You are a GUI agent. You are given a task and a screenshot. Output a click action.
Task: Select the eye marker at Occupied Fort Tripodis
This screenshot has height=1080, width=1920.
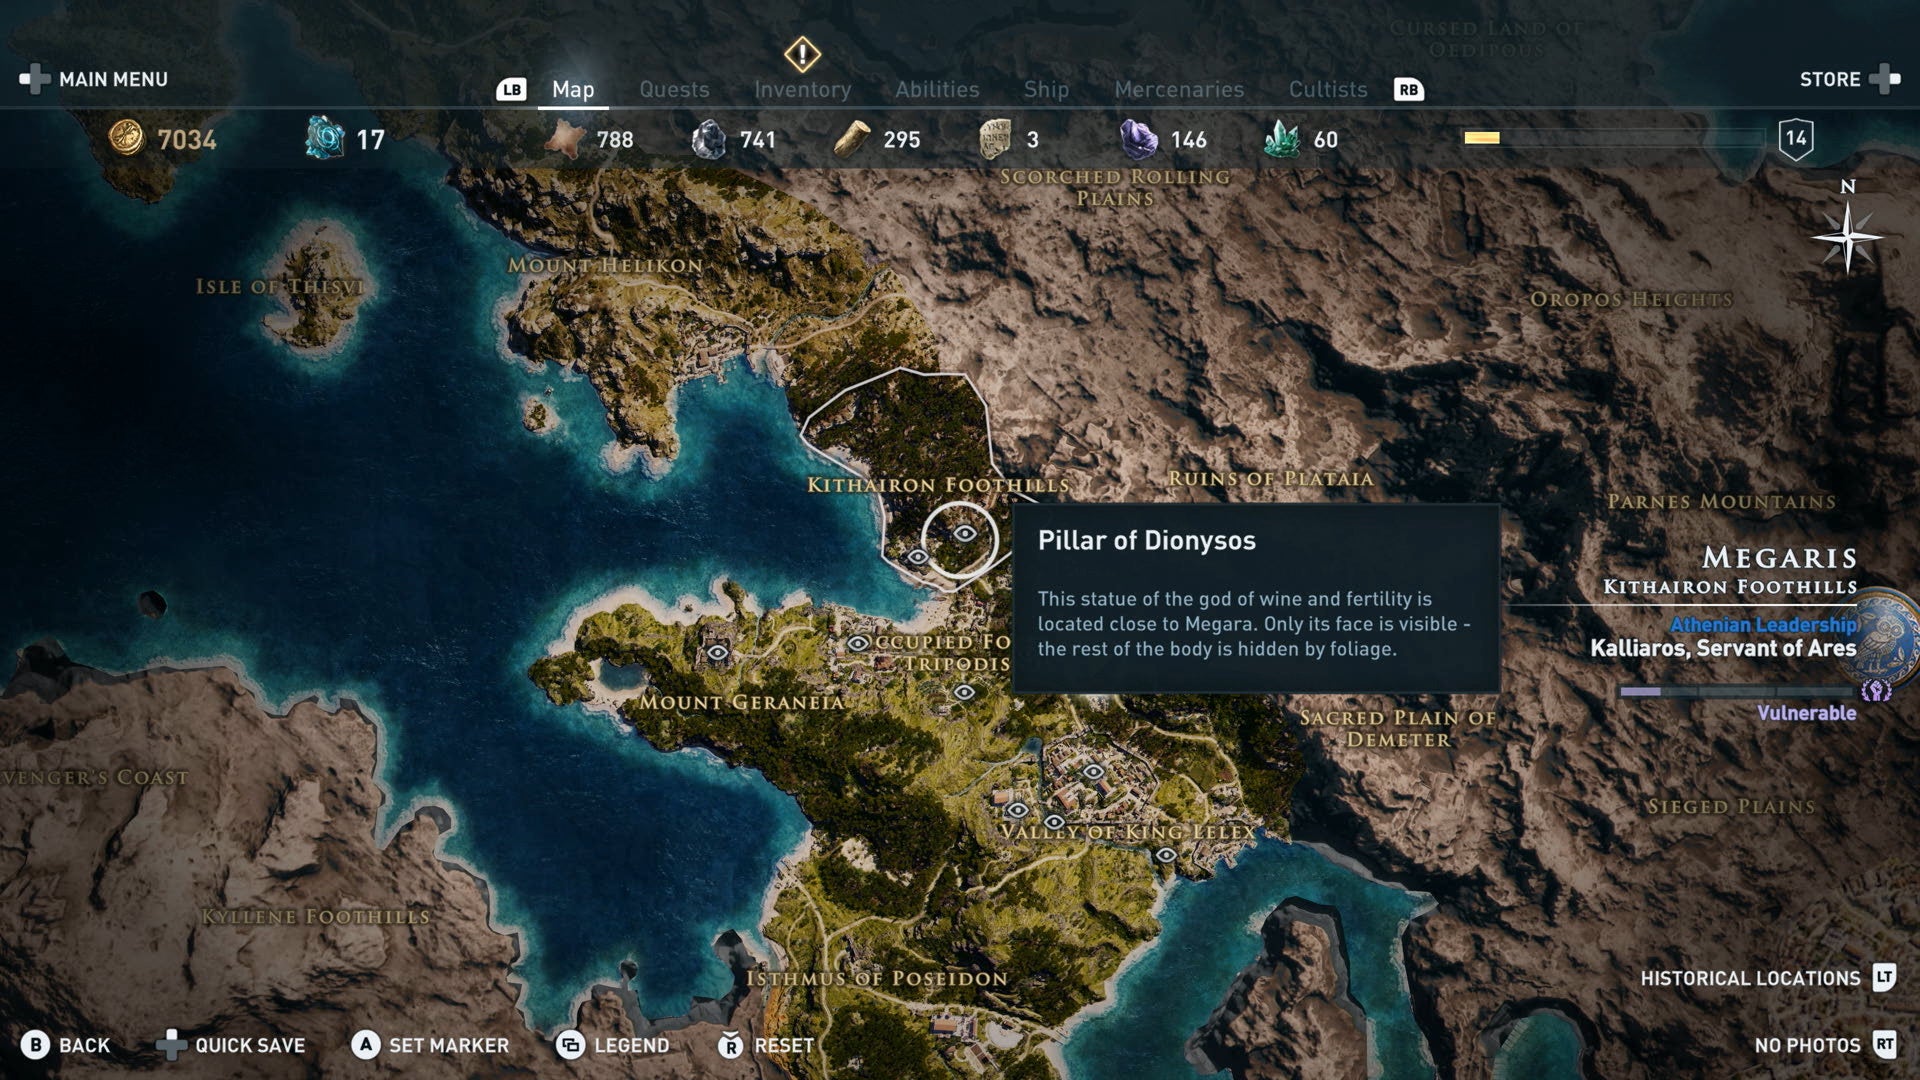click(858, 643)
